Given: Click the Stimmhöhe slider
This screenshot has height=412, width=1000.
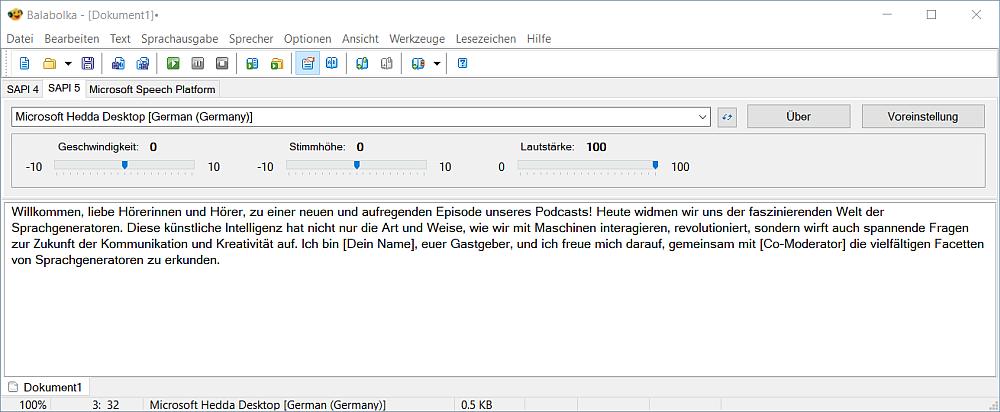Looking at the screenshot, I should [x=357, y=166].
